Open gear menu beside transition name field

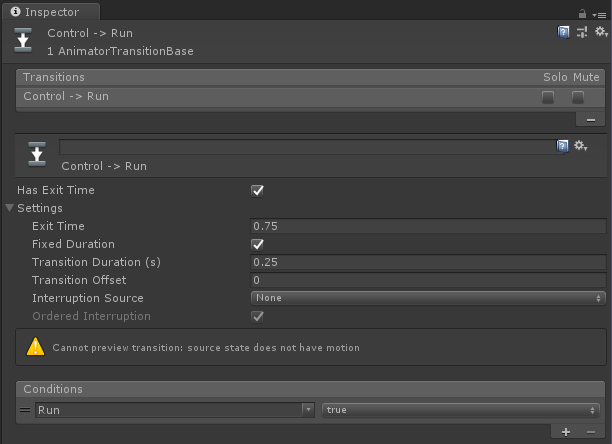[x=580, y=146]
